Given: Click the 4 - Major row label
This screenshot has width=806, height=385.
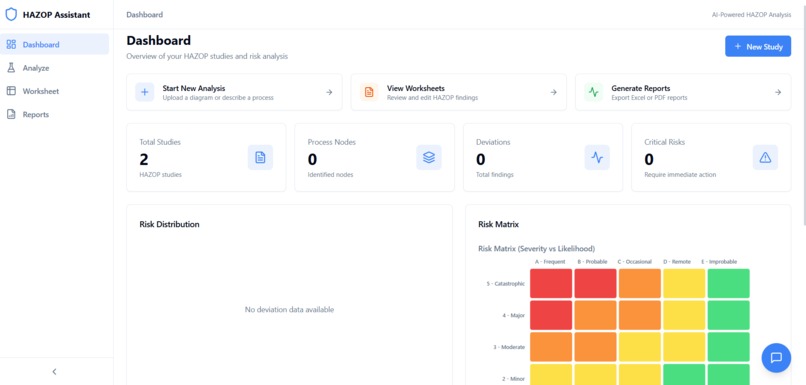Looking at the screenshot, I should 513,315.
